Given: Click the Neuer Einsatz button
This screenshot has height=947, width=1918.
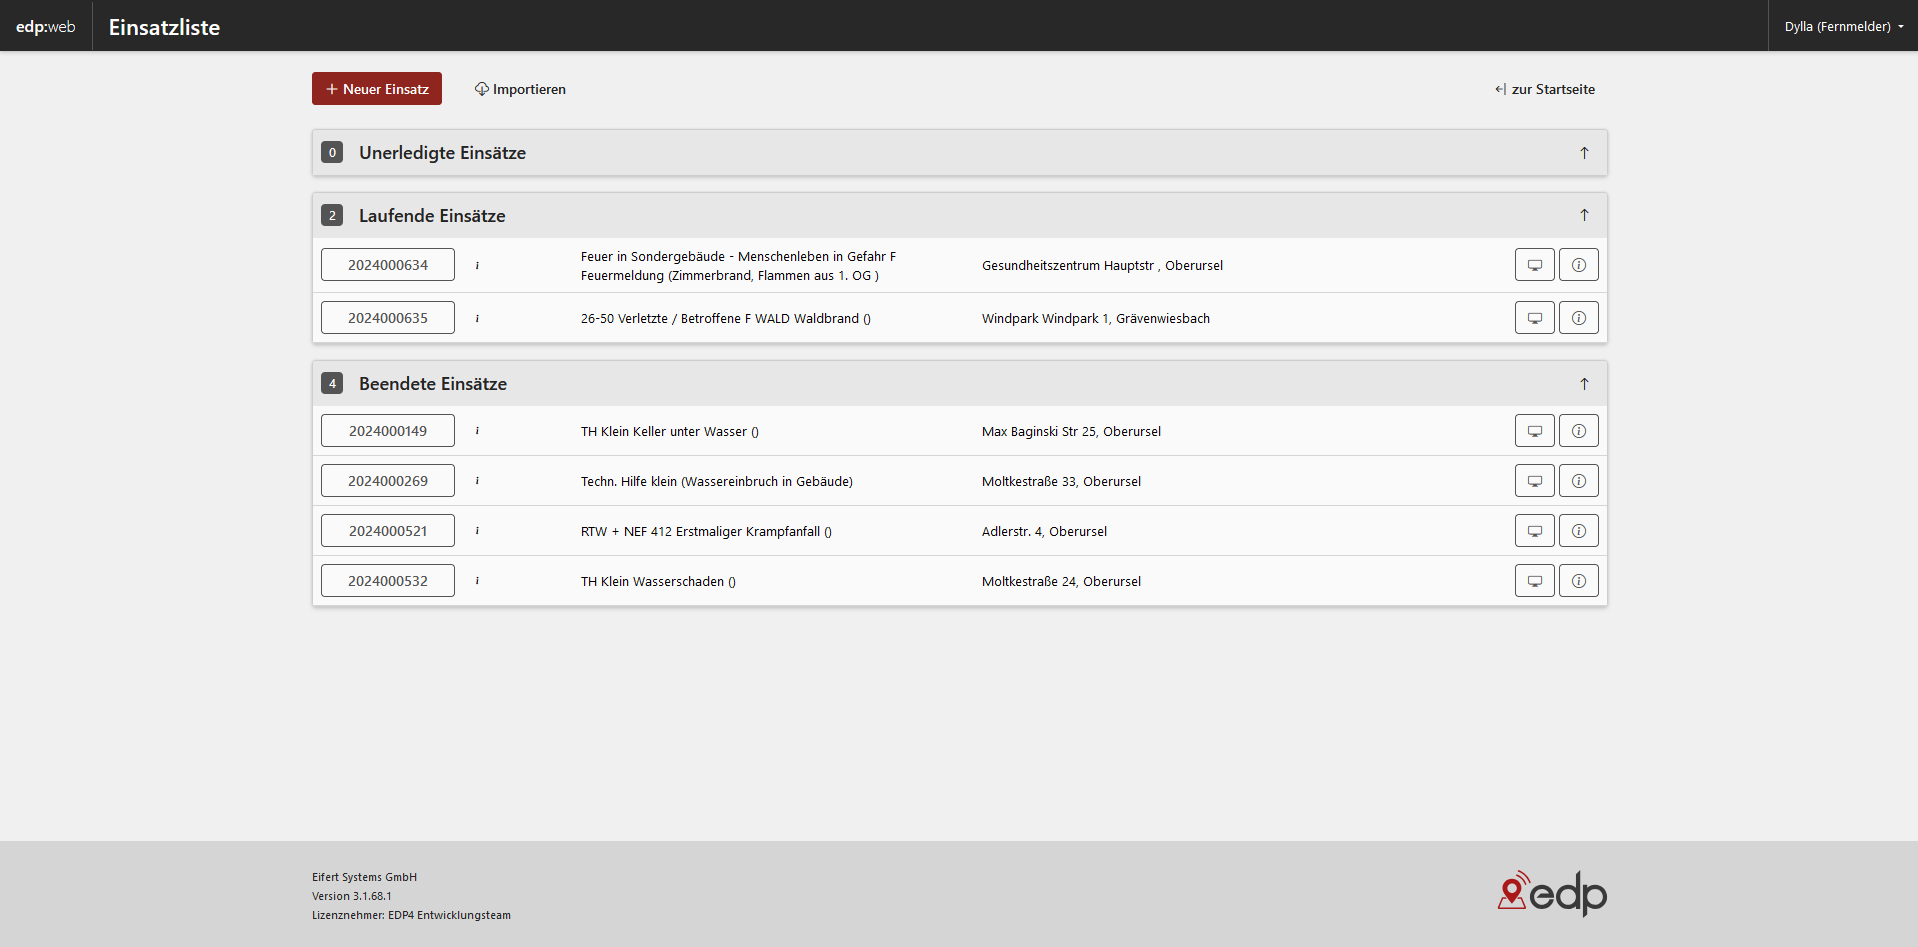Looking at the screenshot, I should [x=377, y=89].
